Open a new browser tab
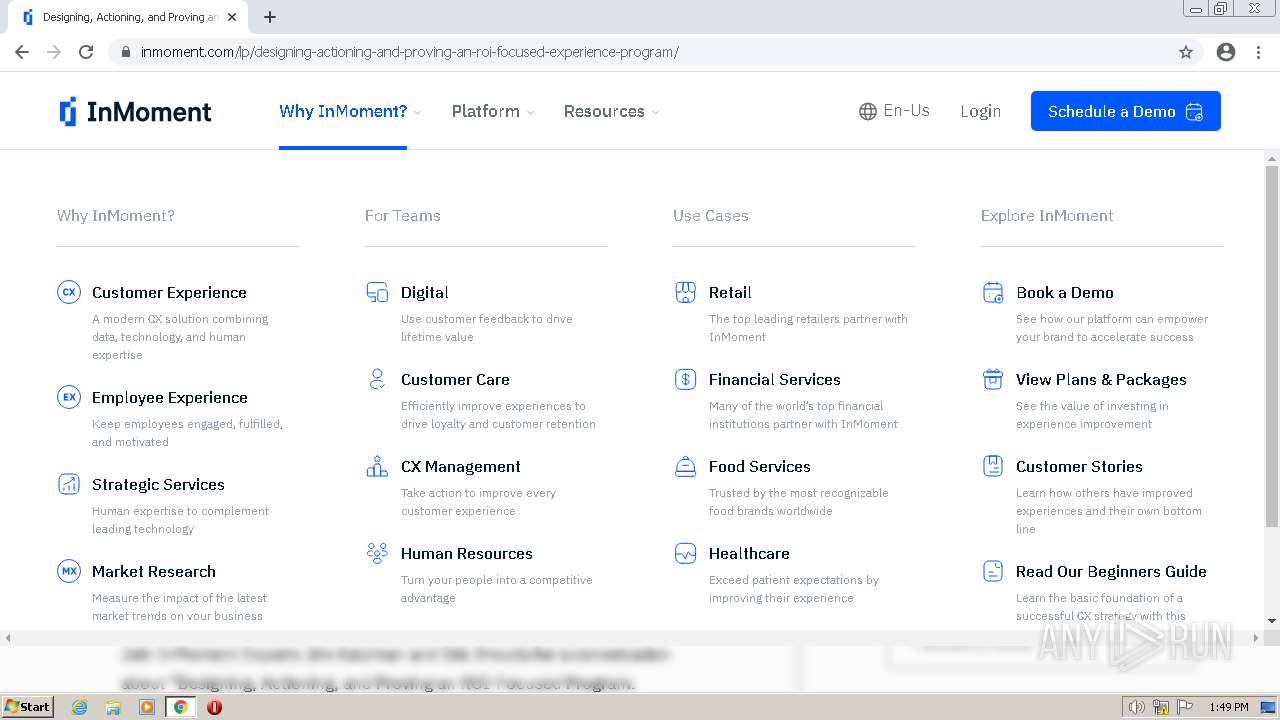Screen dimensions: 1280x720 [270, 17]
